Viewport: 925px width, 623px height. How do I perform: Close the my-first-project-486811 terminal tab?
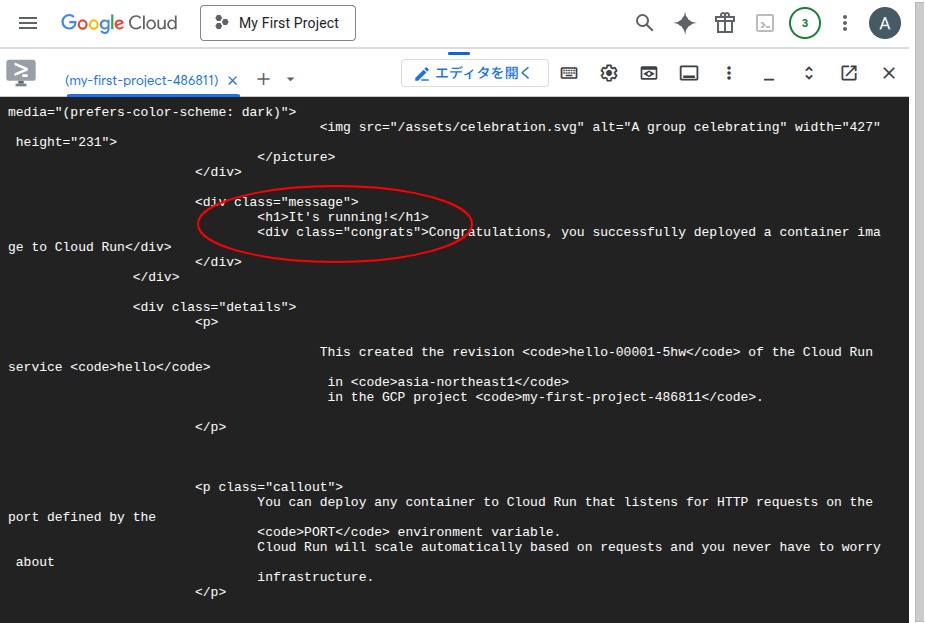tap(233, 80)
